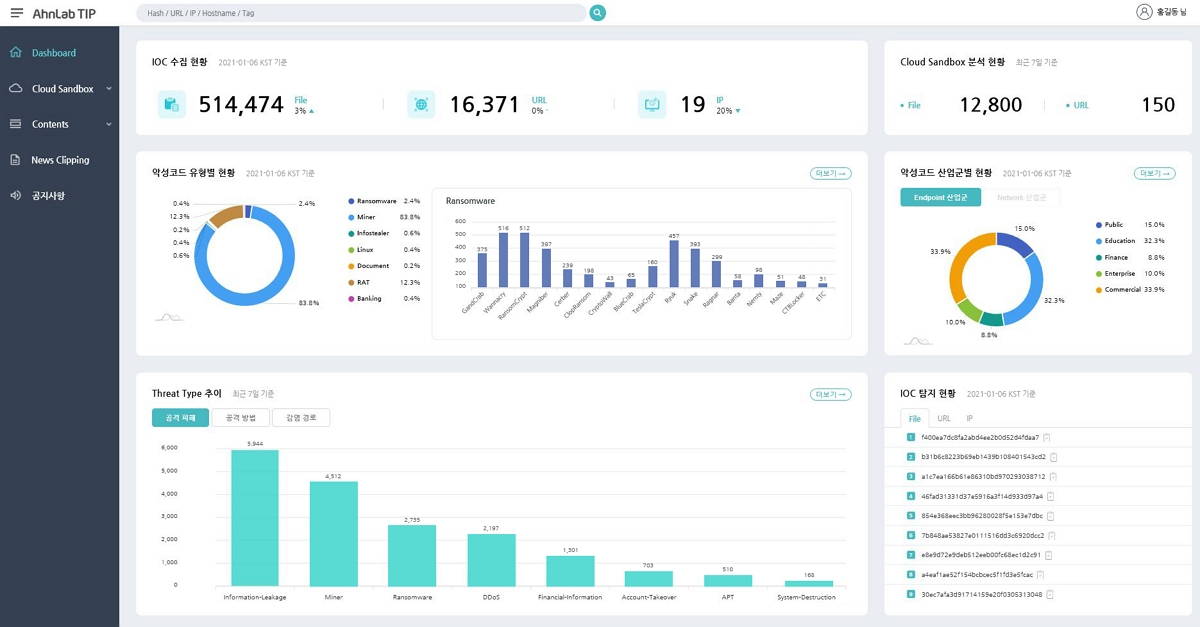Click the File IOC count icon

[x=172, y=104]
